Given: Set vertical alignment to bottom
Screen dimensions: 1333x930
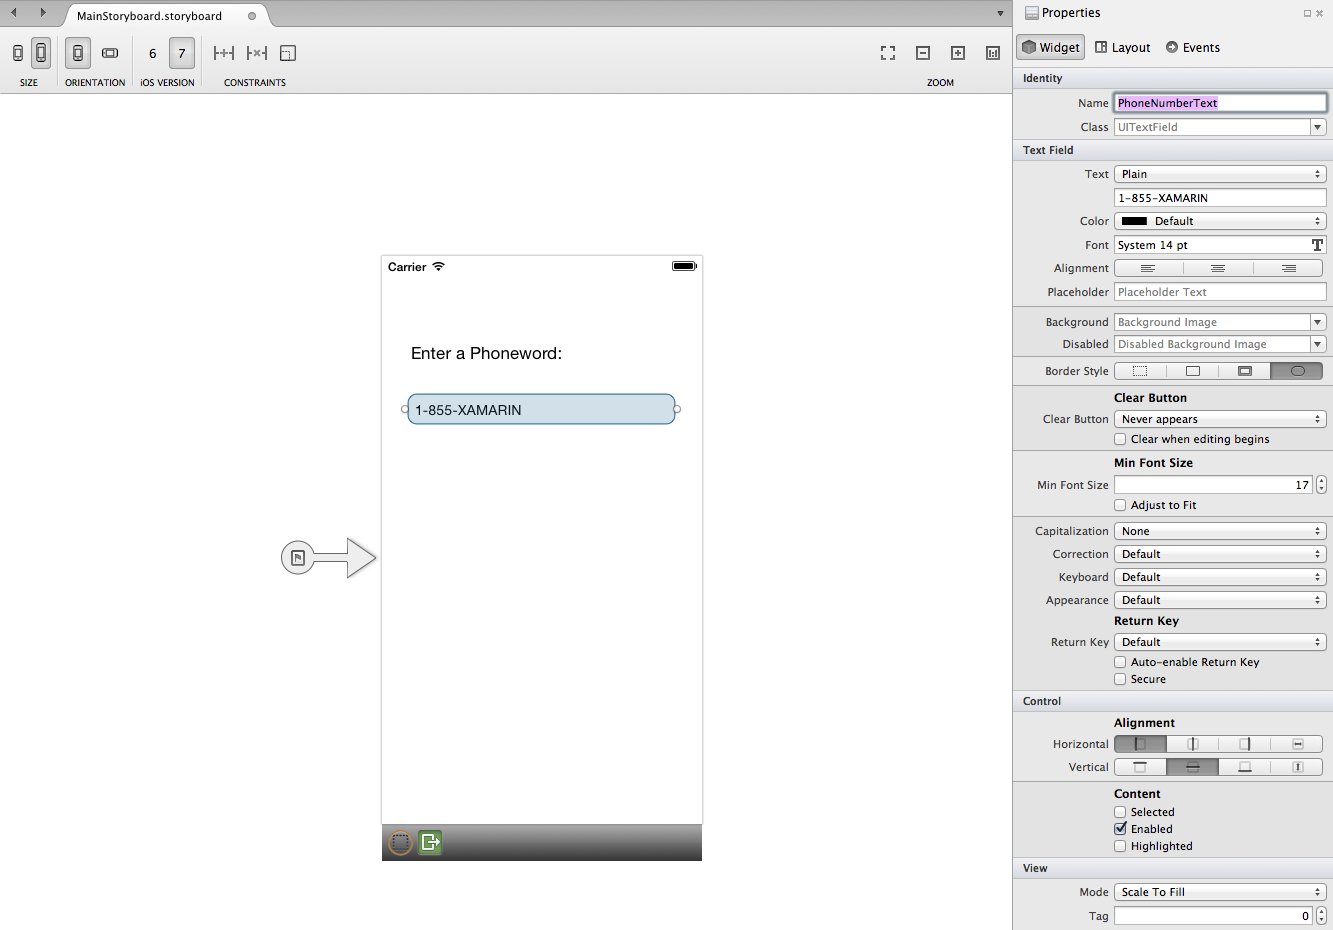Looking at the screenshot, I should (x=1244, y=767).
